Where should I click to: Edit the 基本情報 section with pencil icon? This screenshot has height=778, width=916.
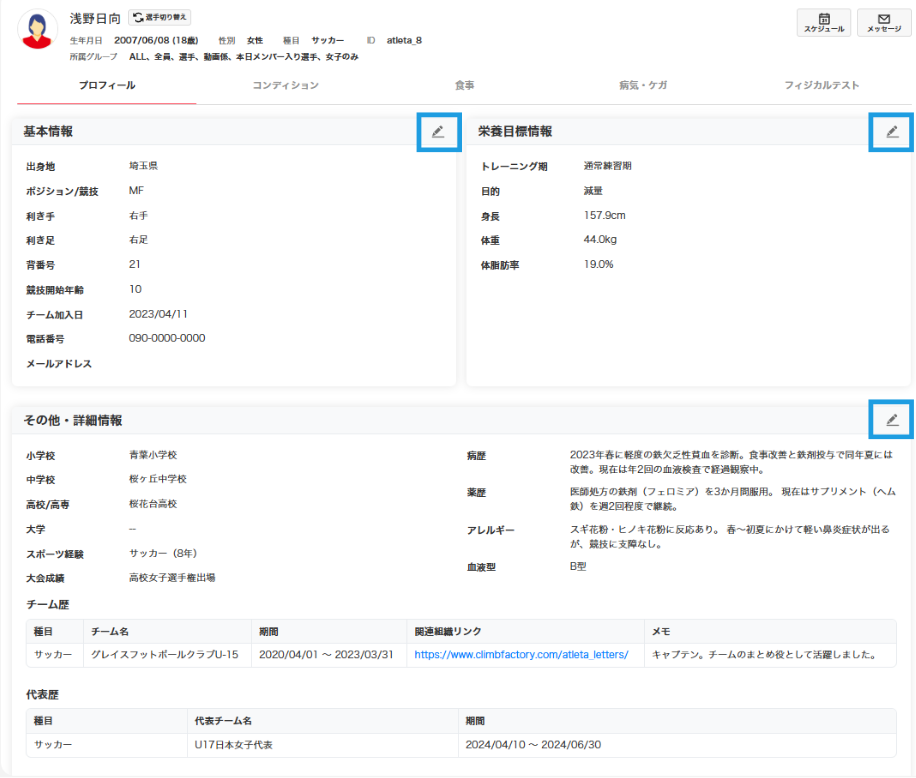click(437, 131)
